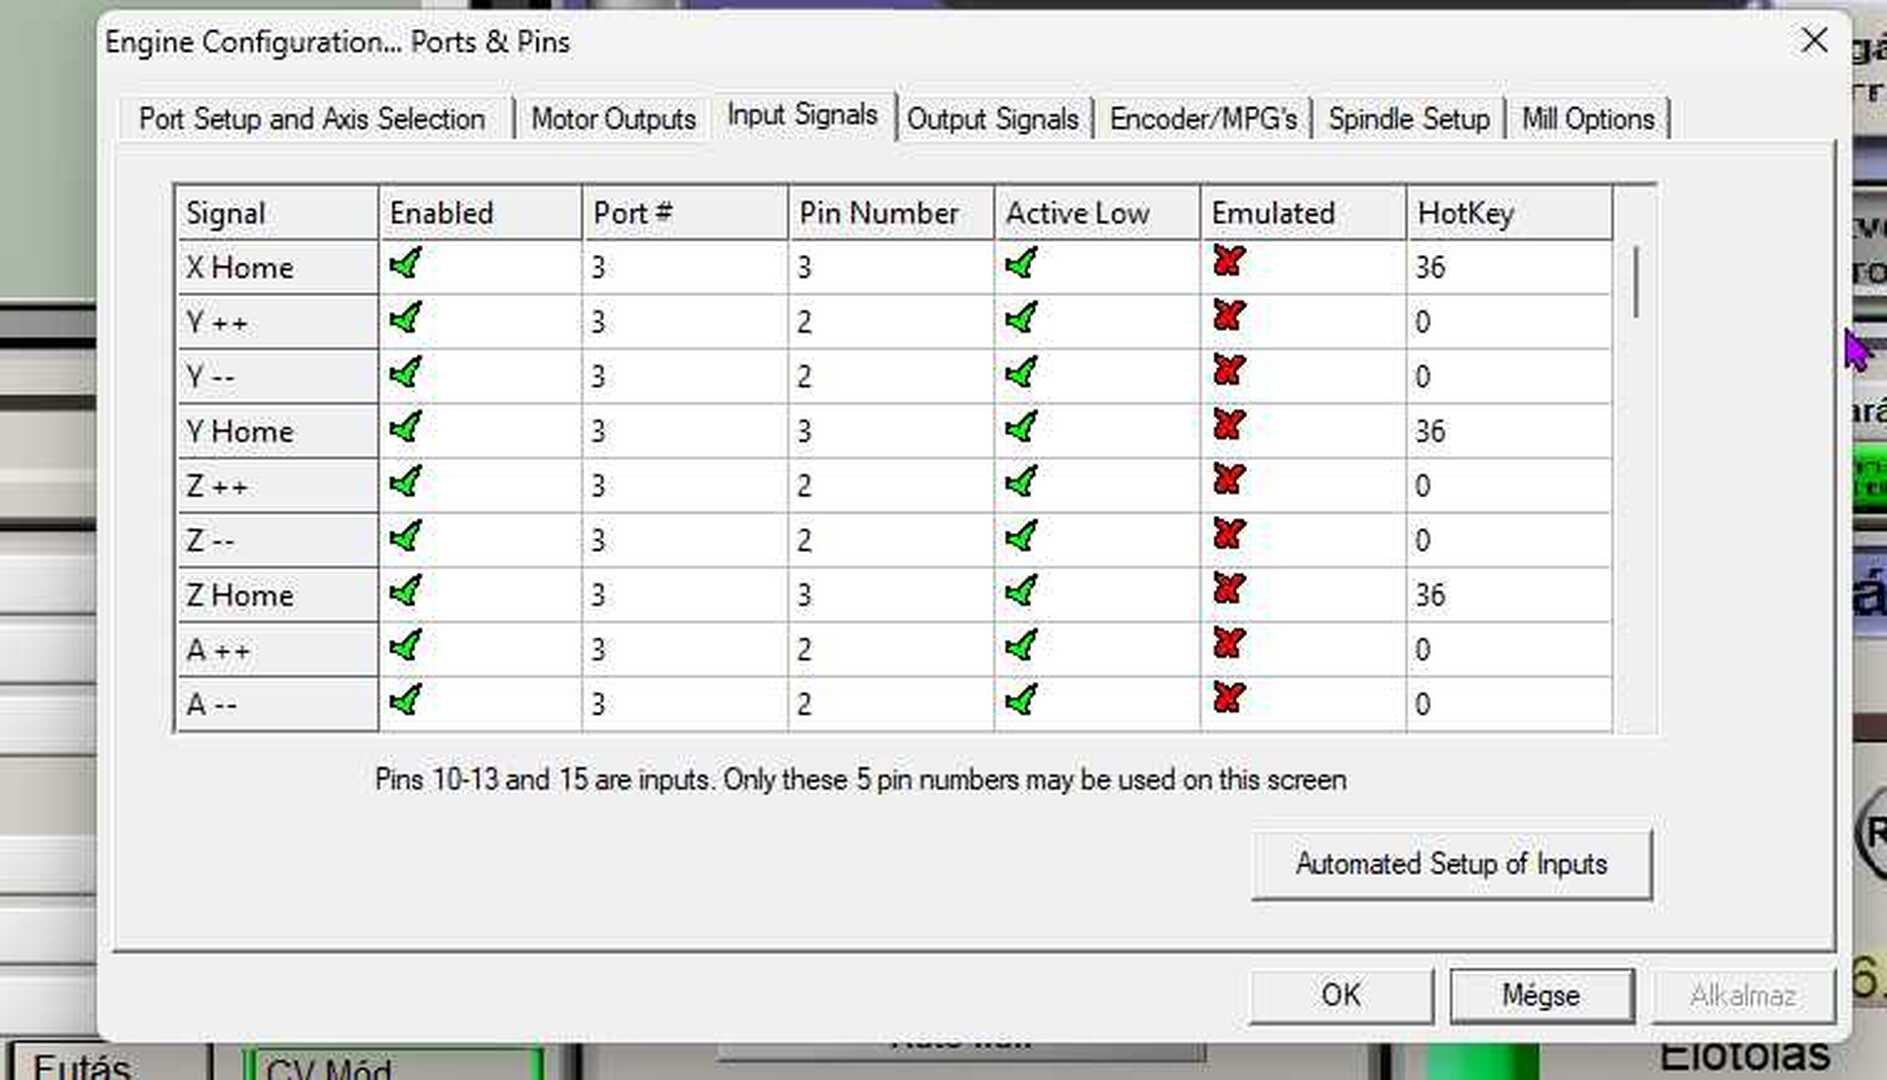Click Emulated red X for Z Home

[x=1228, y=590]
